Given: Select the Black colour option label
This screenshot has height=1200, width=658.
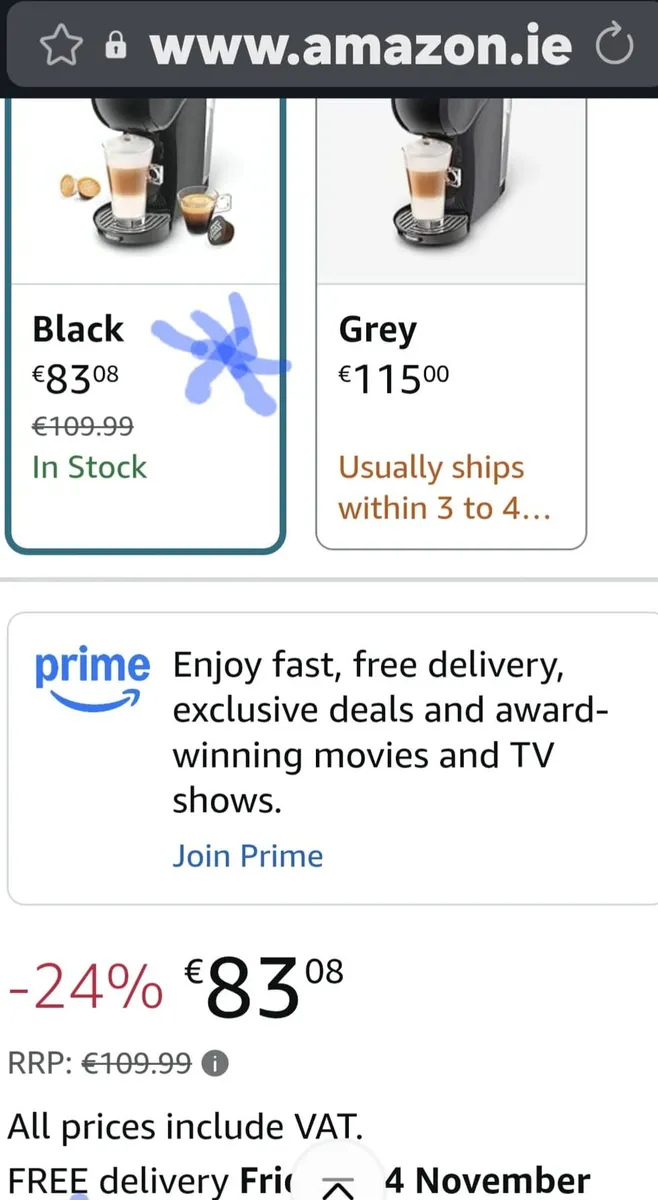Looking at the screenshot, I should [78, 329].
